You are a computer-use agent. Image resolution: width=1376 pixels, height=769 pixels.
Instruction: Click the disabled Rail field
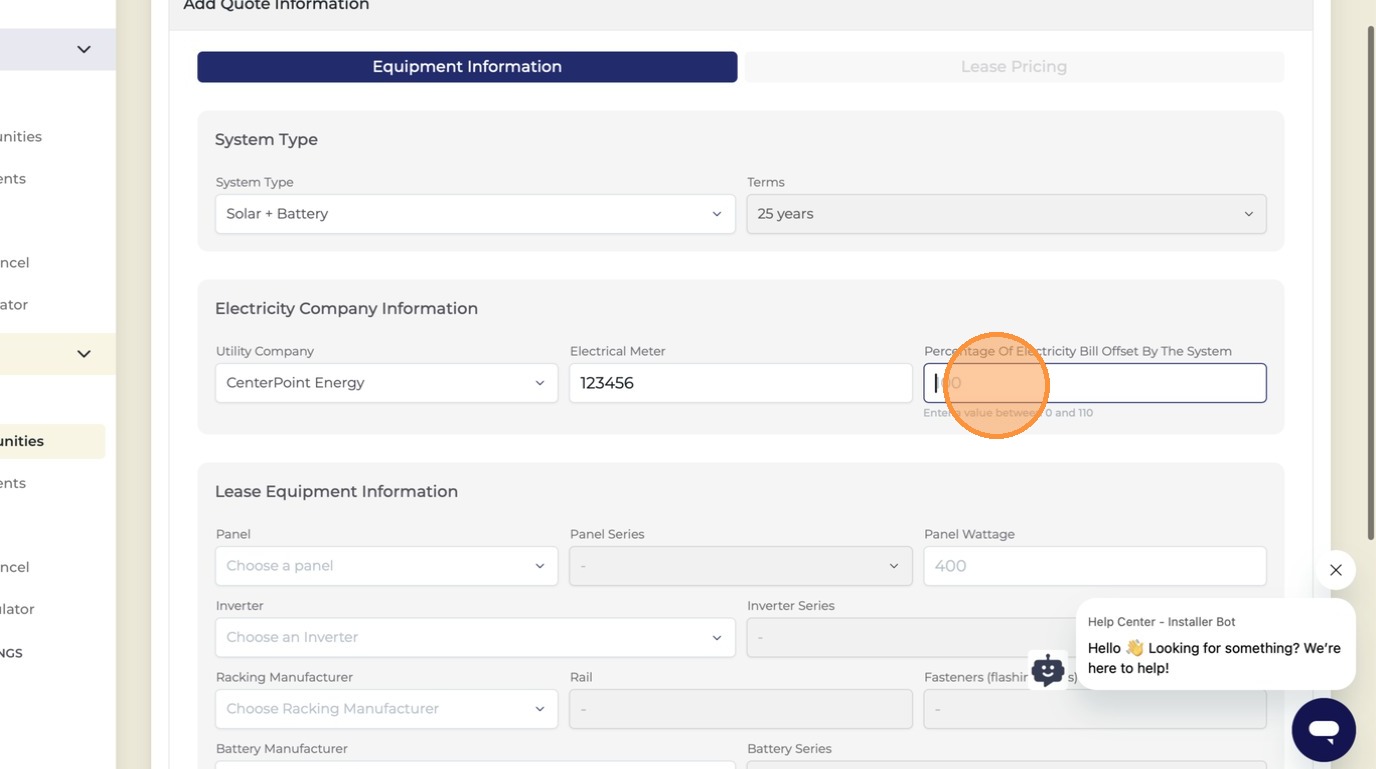(x=740, y=709)
